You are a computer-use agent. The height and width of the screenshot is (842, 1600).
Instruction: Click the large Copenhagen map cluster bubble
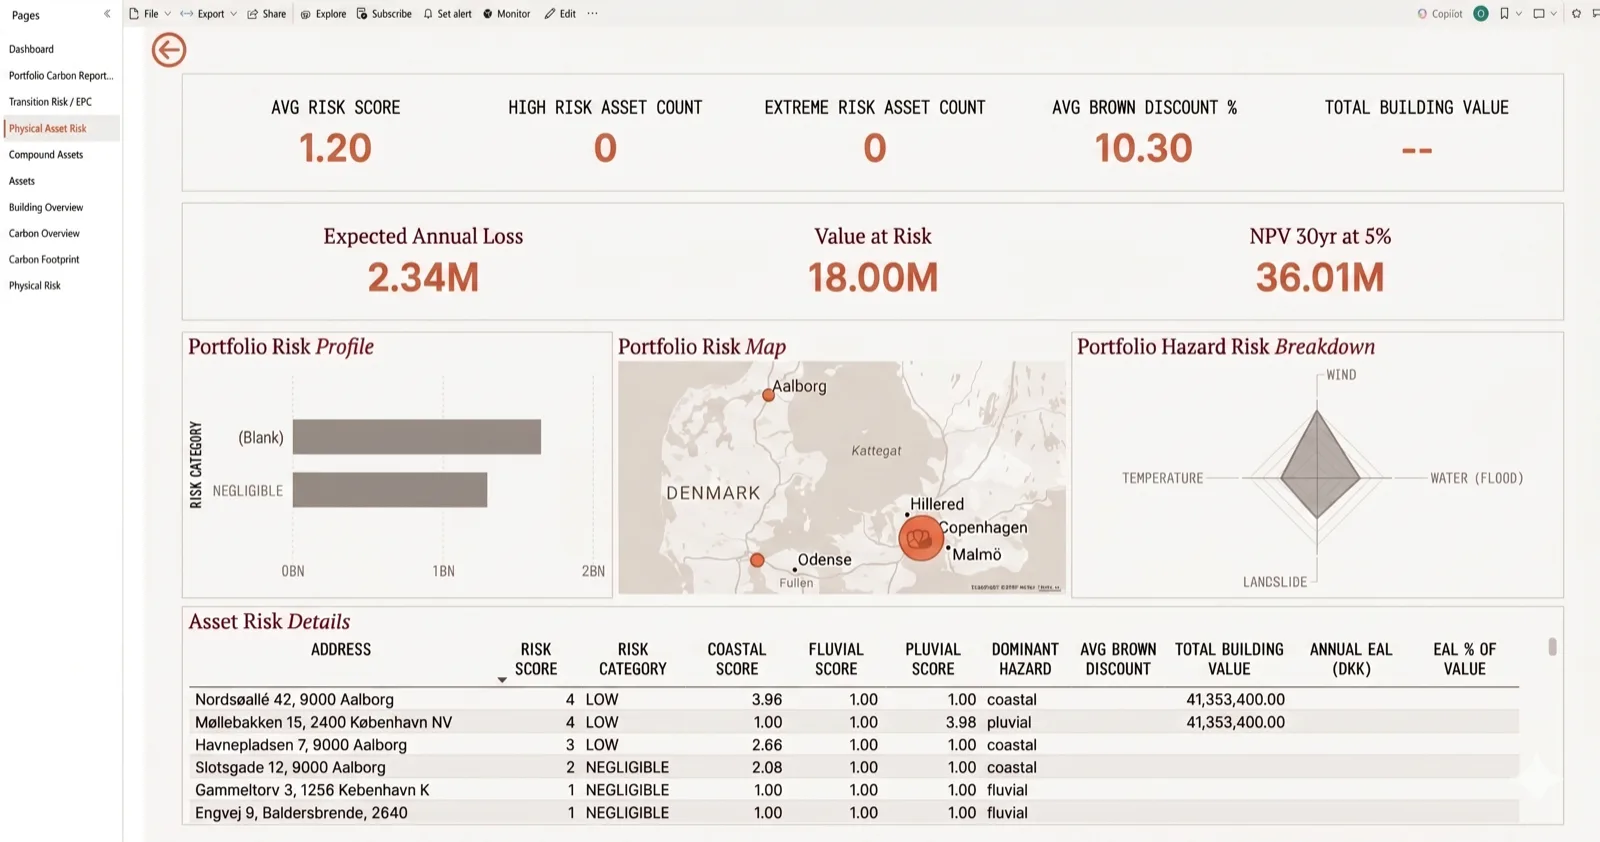click(x=921, y=538)
